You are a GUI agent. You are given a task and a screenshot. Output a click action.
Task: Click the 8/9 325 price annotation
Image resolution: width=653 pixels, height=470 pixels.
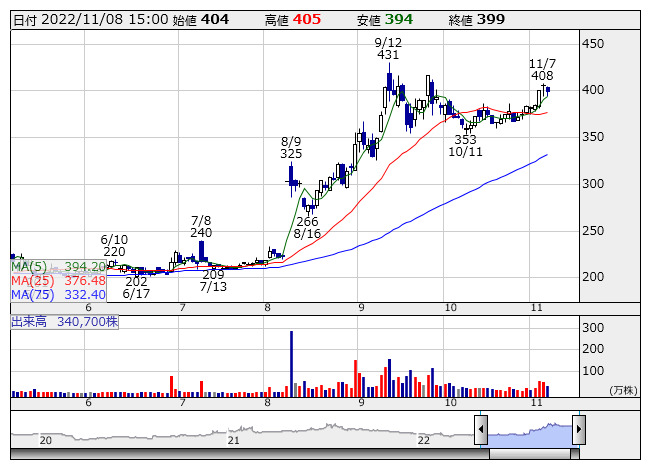[291, 148]
